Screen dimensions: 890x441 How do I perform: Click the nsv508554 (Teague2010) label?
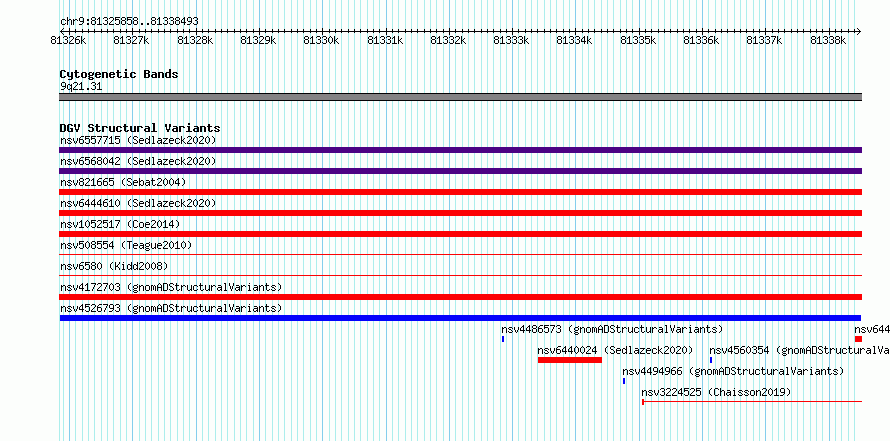pyautogui.click(x=126, y=245)
